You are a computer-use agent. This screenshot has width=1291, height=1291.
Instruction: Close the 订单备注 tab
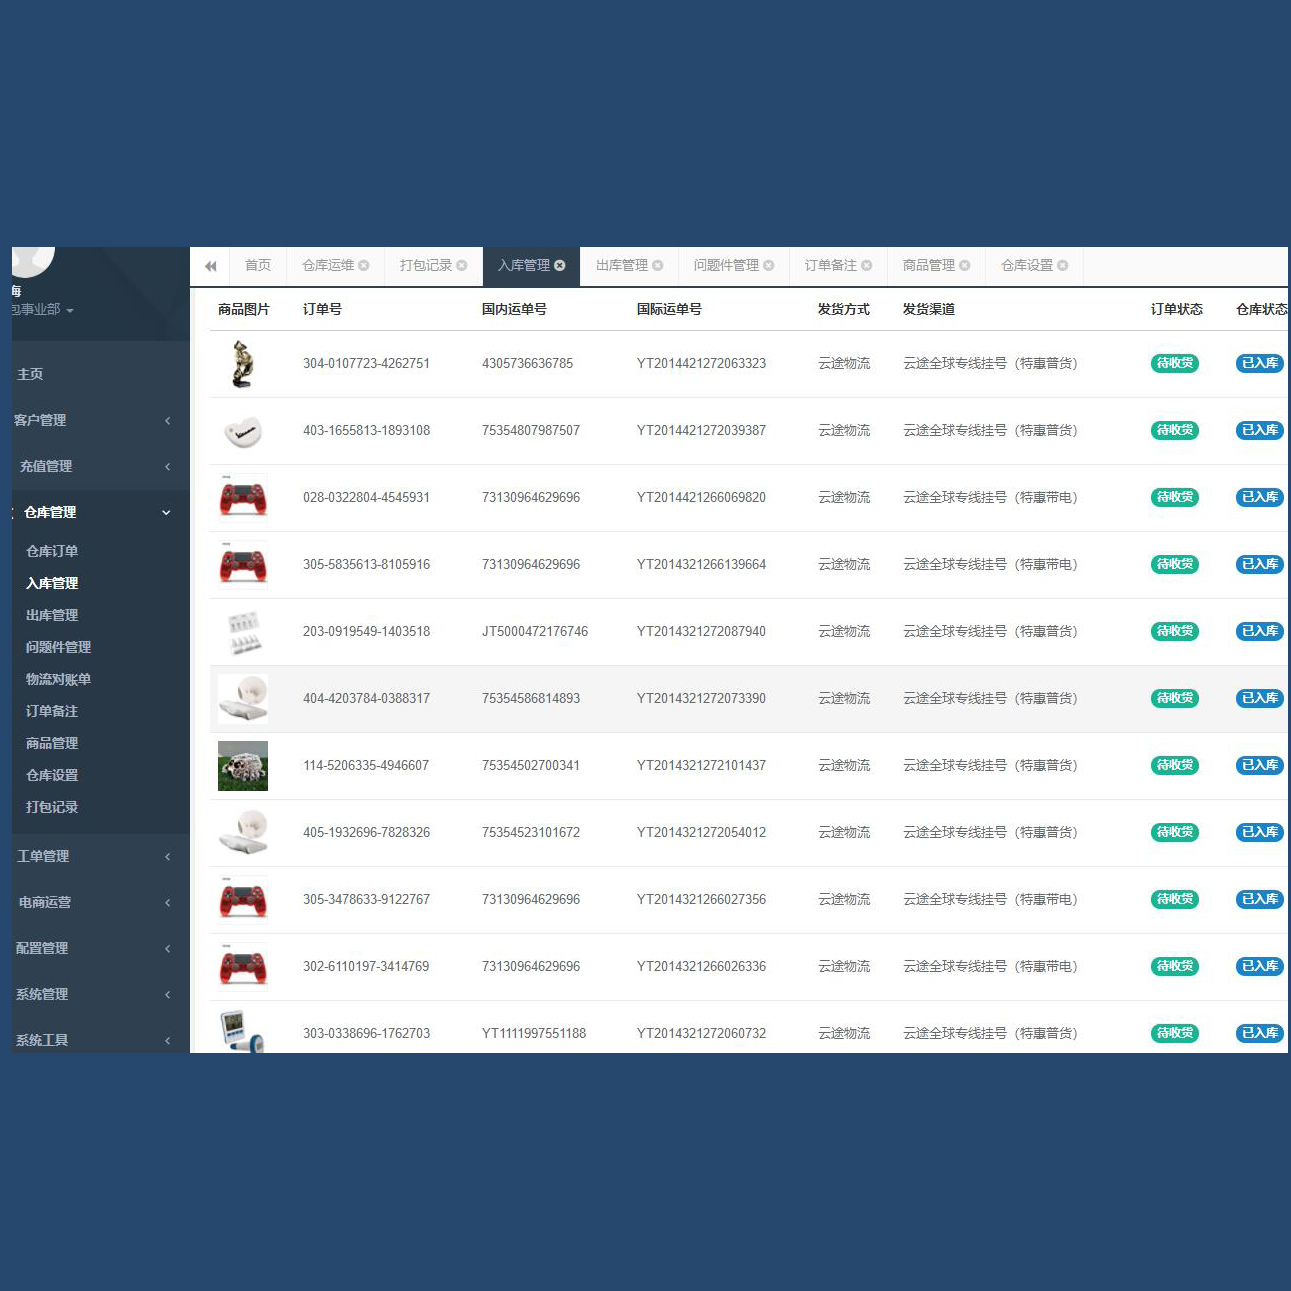click(x=867, y=266)
